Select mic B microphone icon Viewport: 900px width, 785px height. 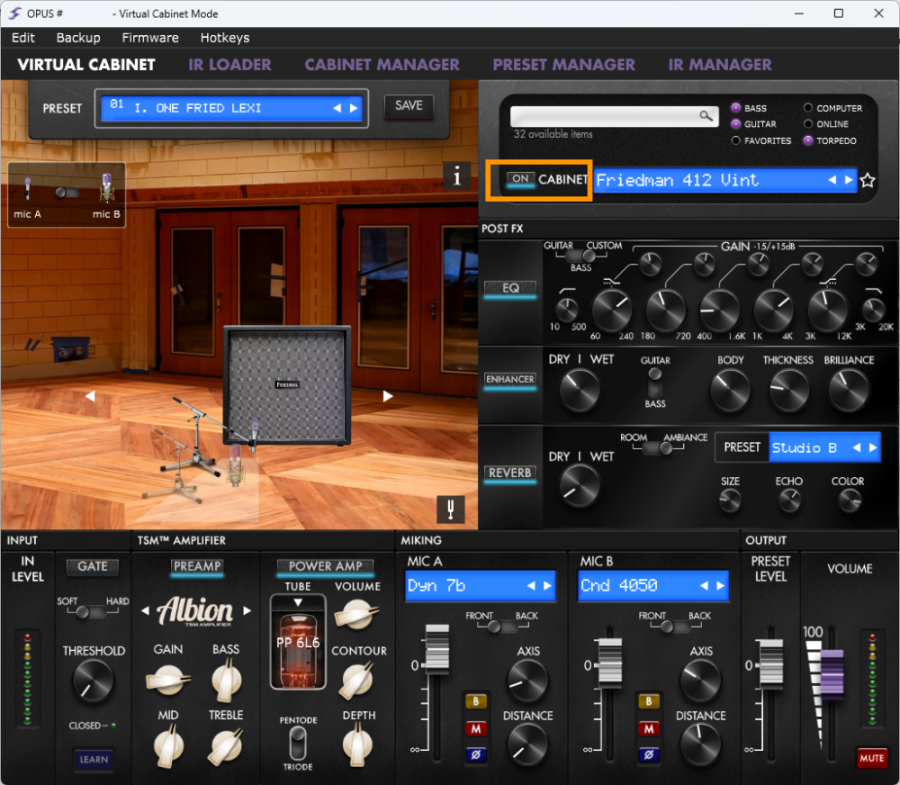click(107, 188)
